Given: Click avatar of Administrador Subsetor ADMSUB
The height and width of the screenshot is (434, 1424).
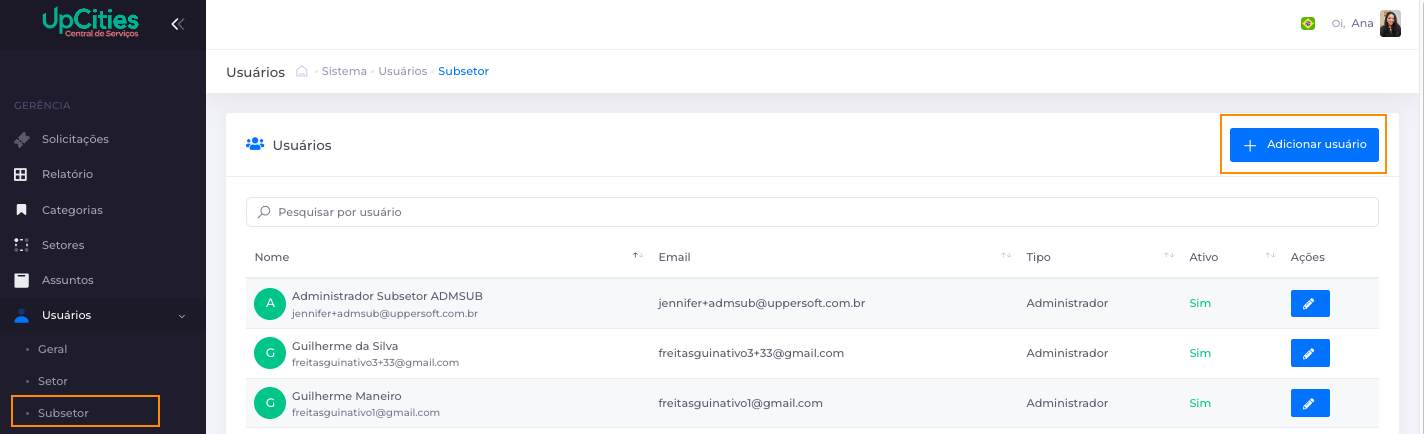Looking at the screenshot, I should pos(270,303).
